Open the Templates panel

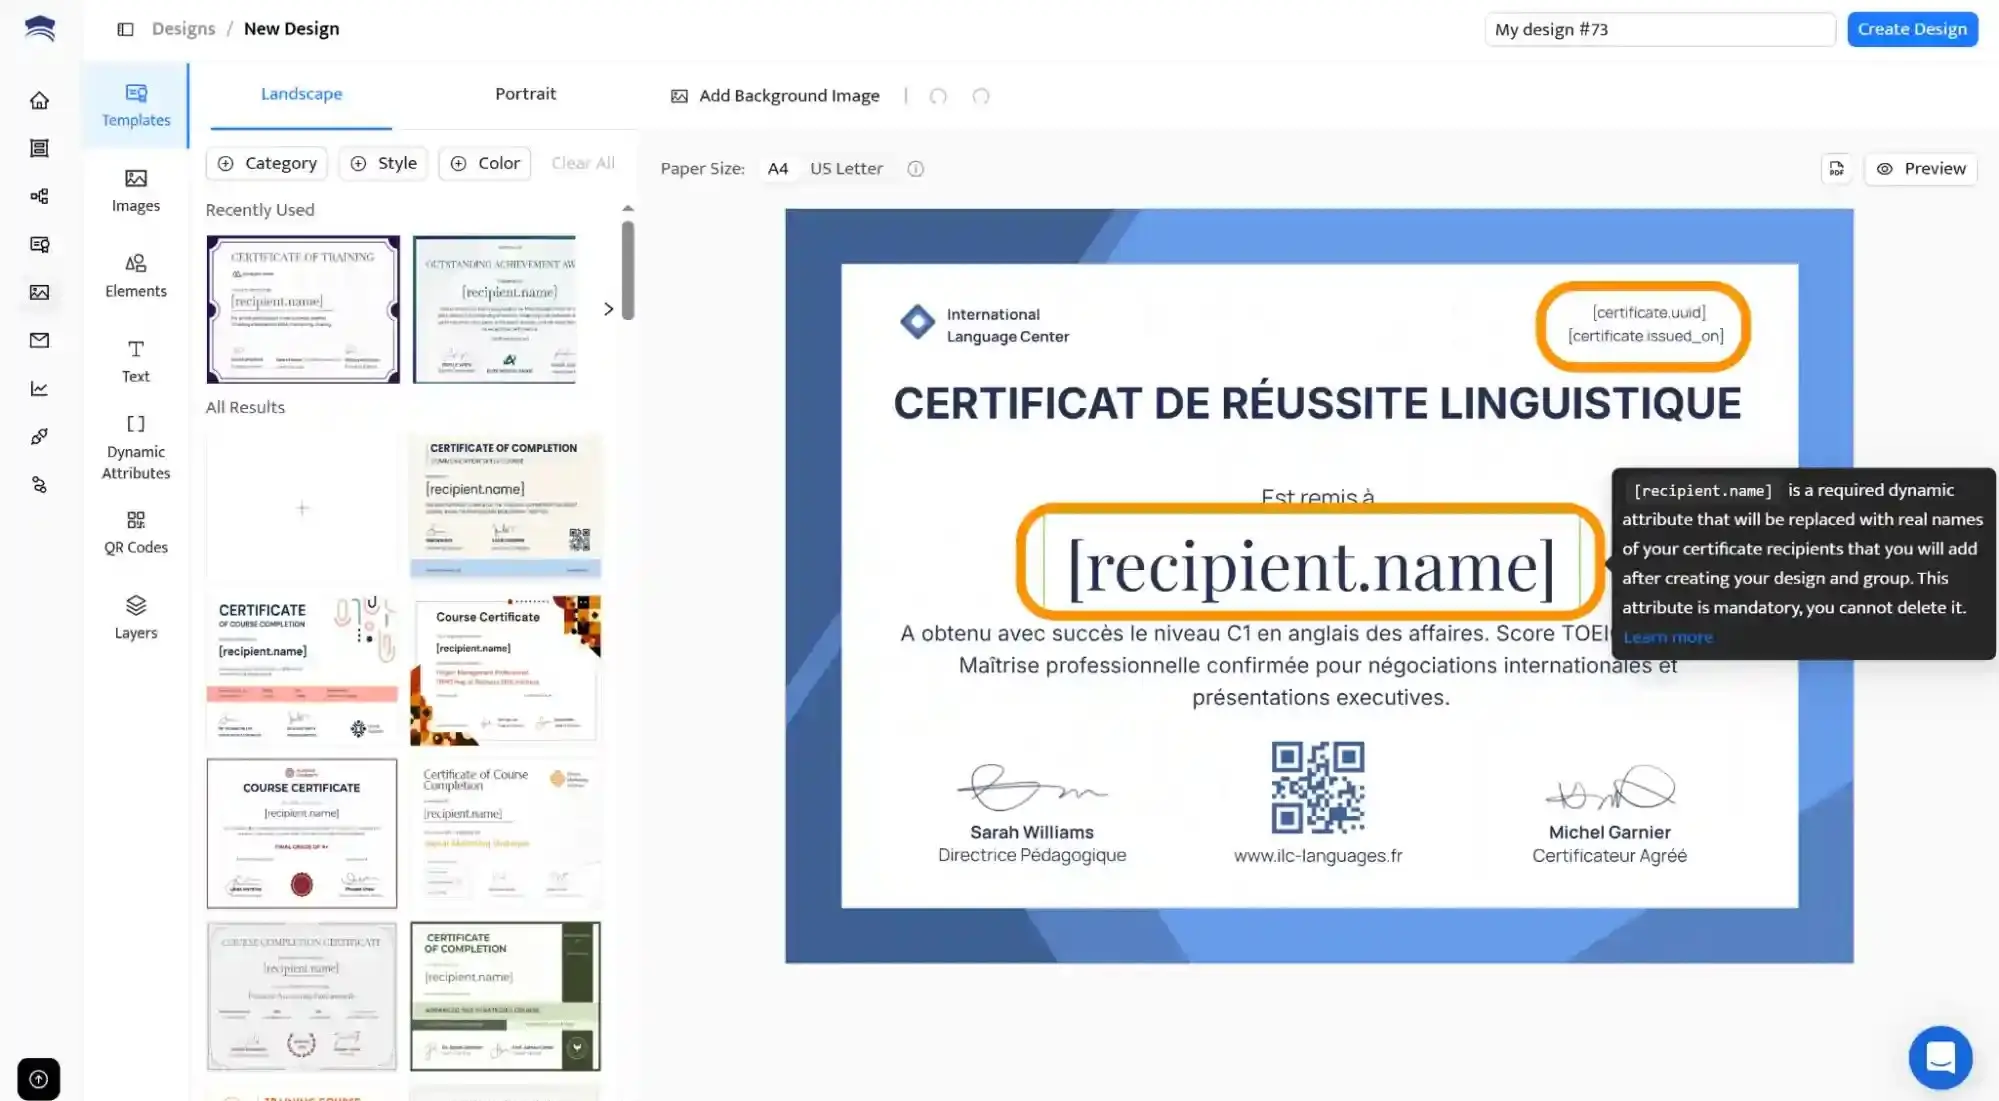click(x=135, y=105)
